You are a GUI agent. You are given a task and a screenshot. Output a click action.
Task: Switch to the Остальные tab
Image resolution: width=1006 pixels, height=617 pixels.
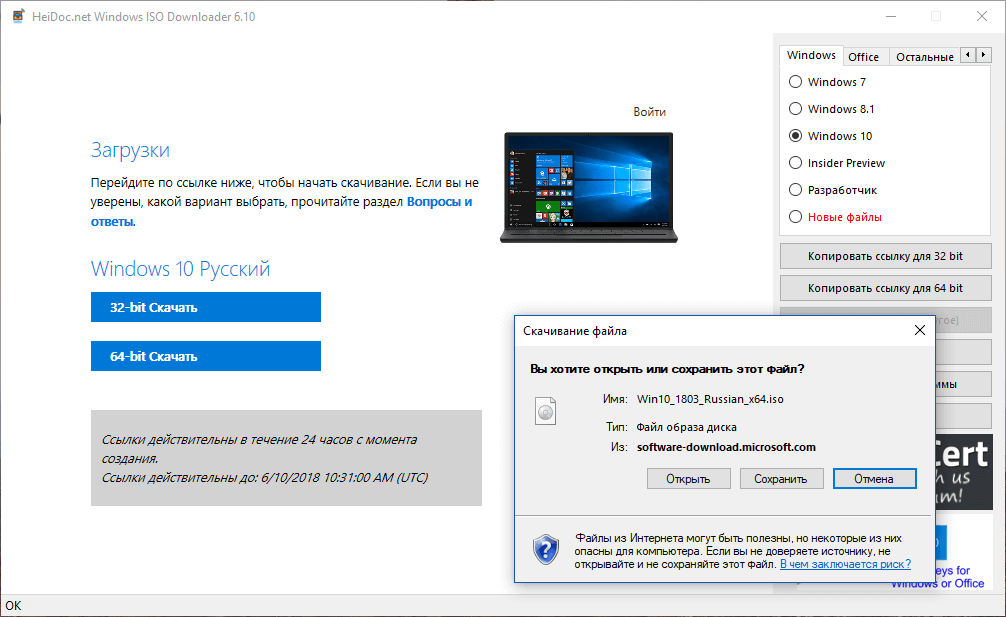[923, 56]
